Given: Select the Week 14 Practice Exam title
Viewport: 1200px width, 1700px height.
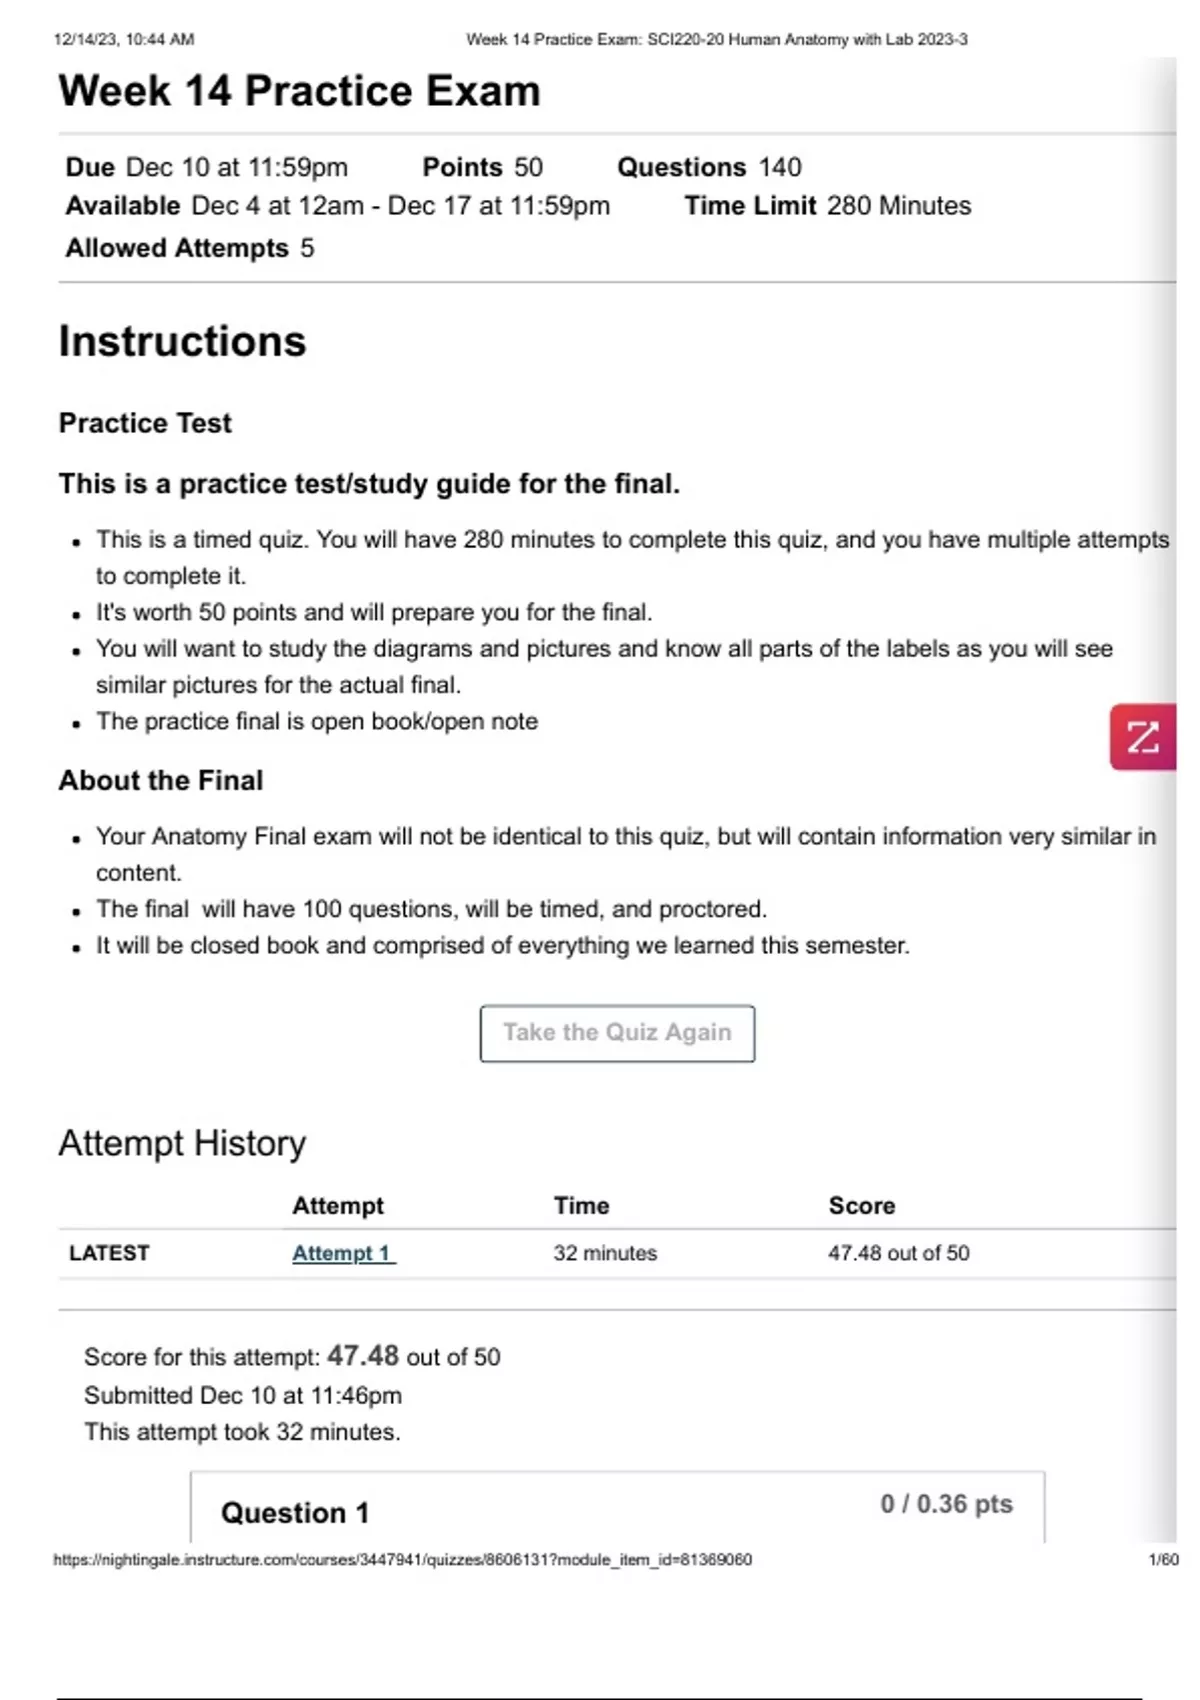Looking at the screenshot, I should point(299,91).
